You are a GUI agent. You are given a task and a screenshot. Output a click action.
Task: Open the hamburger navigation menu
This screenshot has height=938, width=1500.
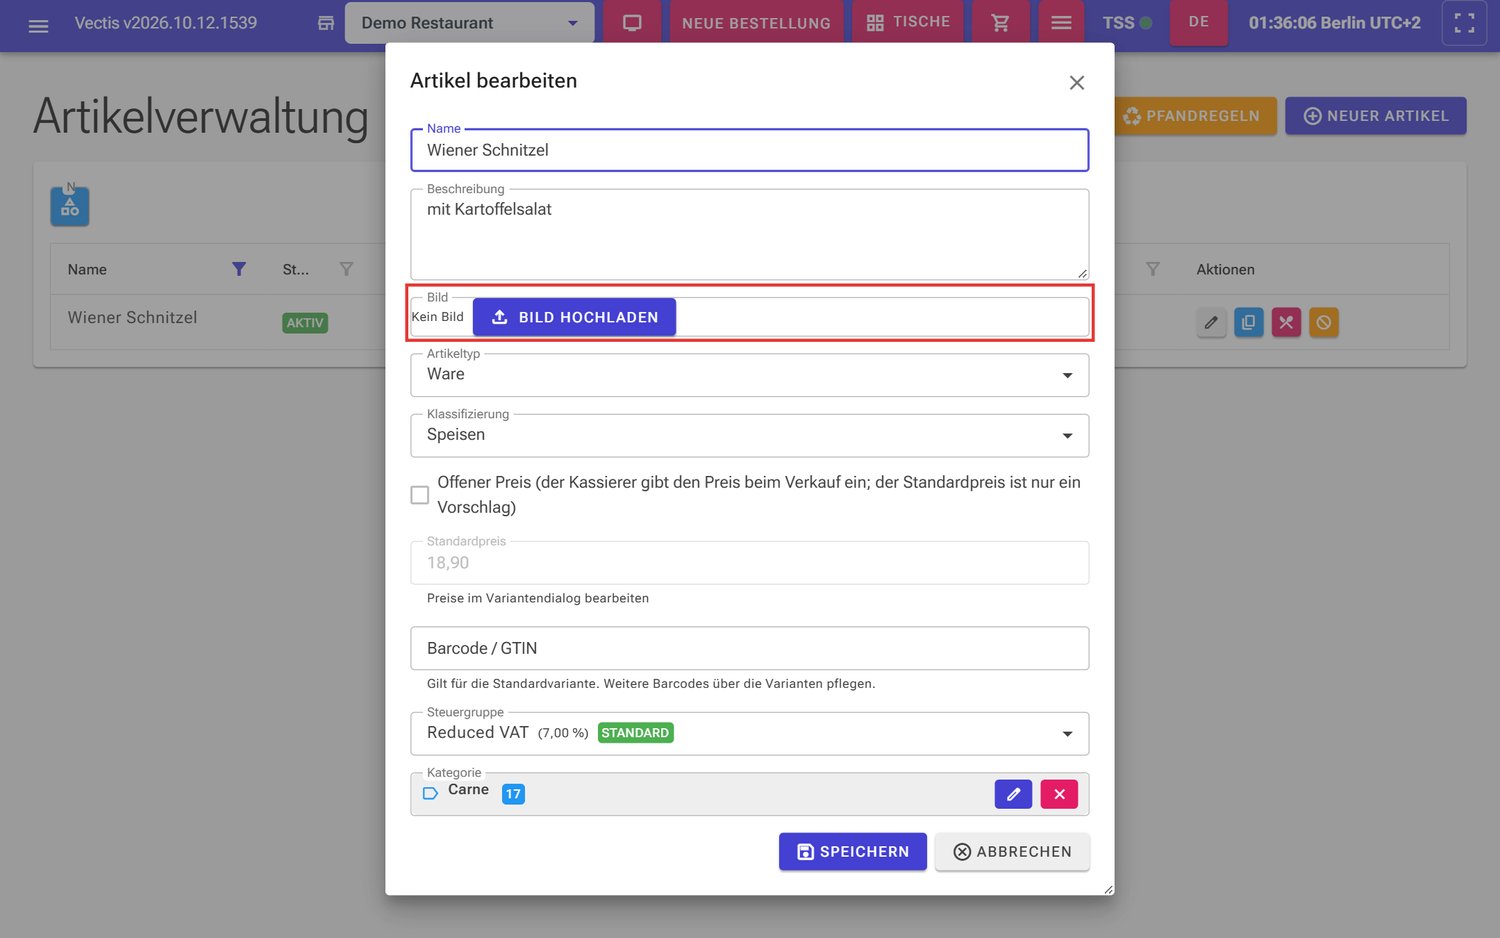pos(38,24)
